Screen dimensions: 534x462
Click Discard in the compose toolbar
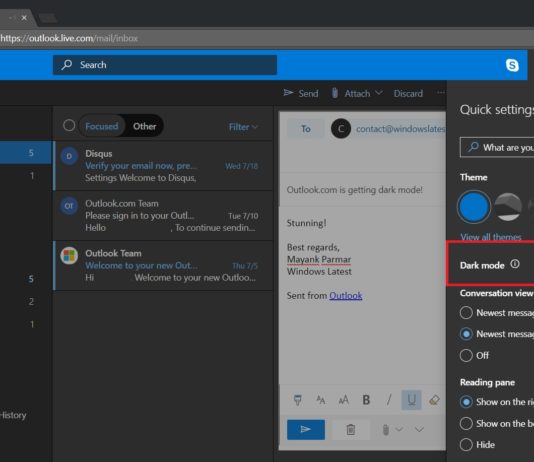408,93
